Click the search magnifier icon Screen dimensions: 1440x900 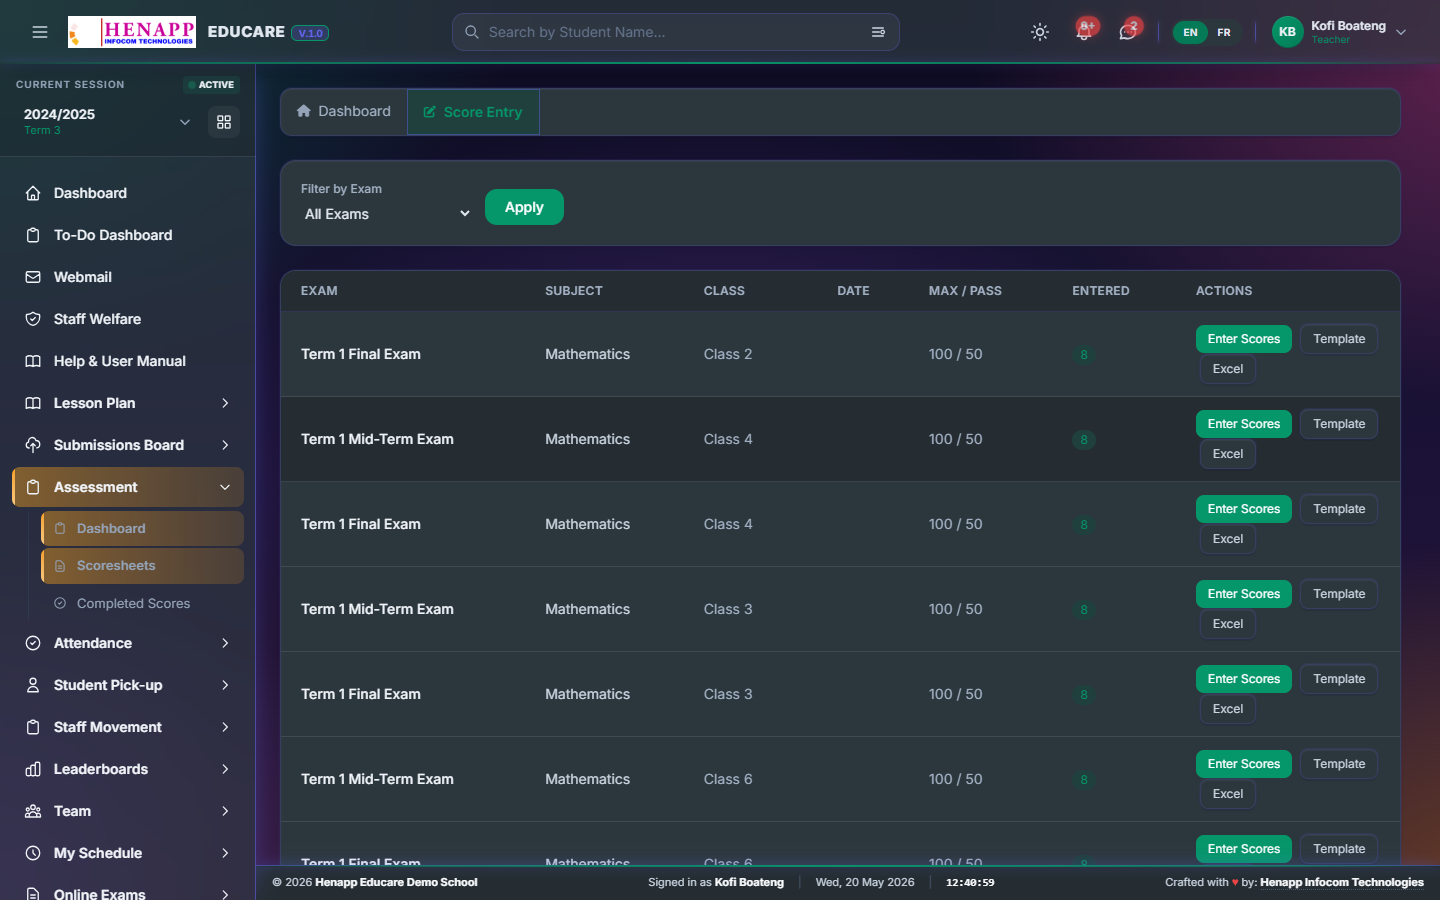472,32
